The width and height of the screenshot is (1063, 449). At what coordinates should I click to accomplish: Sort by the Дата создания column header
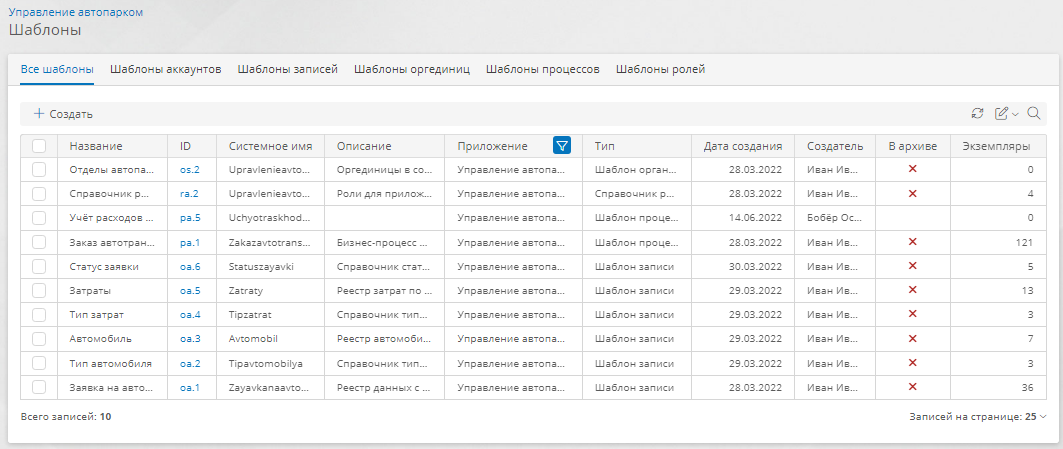pyautogui.click(x=742, y=146)
